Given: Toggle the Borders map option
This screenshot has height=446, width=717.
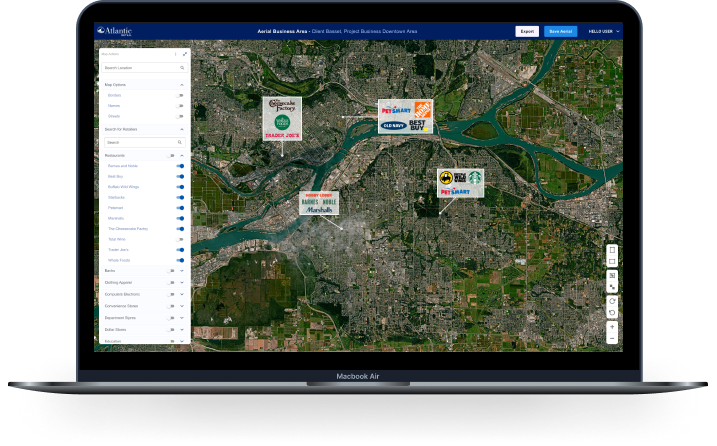Looking at the screenshot, I should [x=181, y=95].
